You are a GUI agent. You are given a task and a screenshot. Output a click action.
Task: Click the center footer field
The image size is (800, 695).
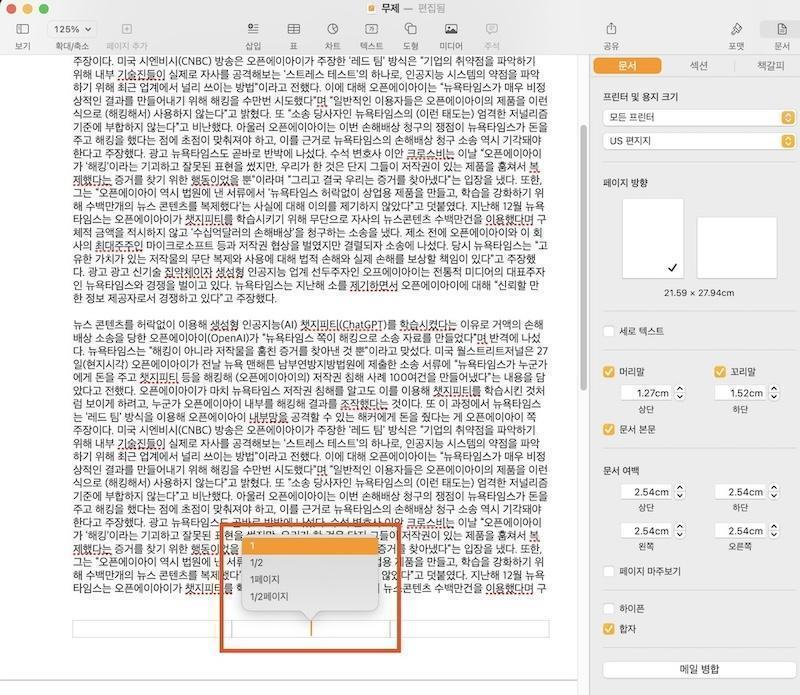click(x=311, y=629)
